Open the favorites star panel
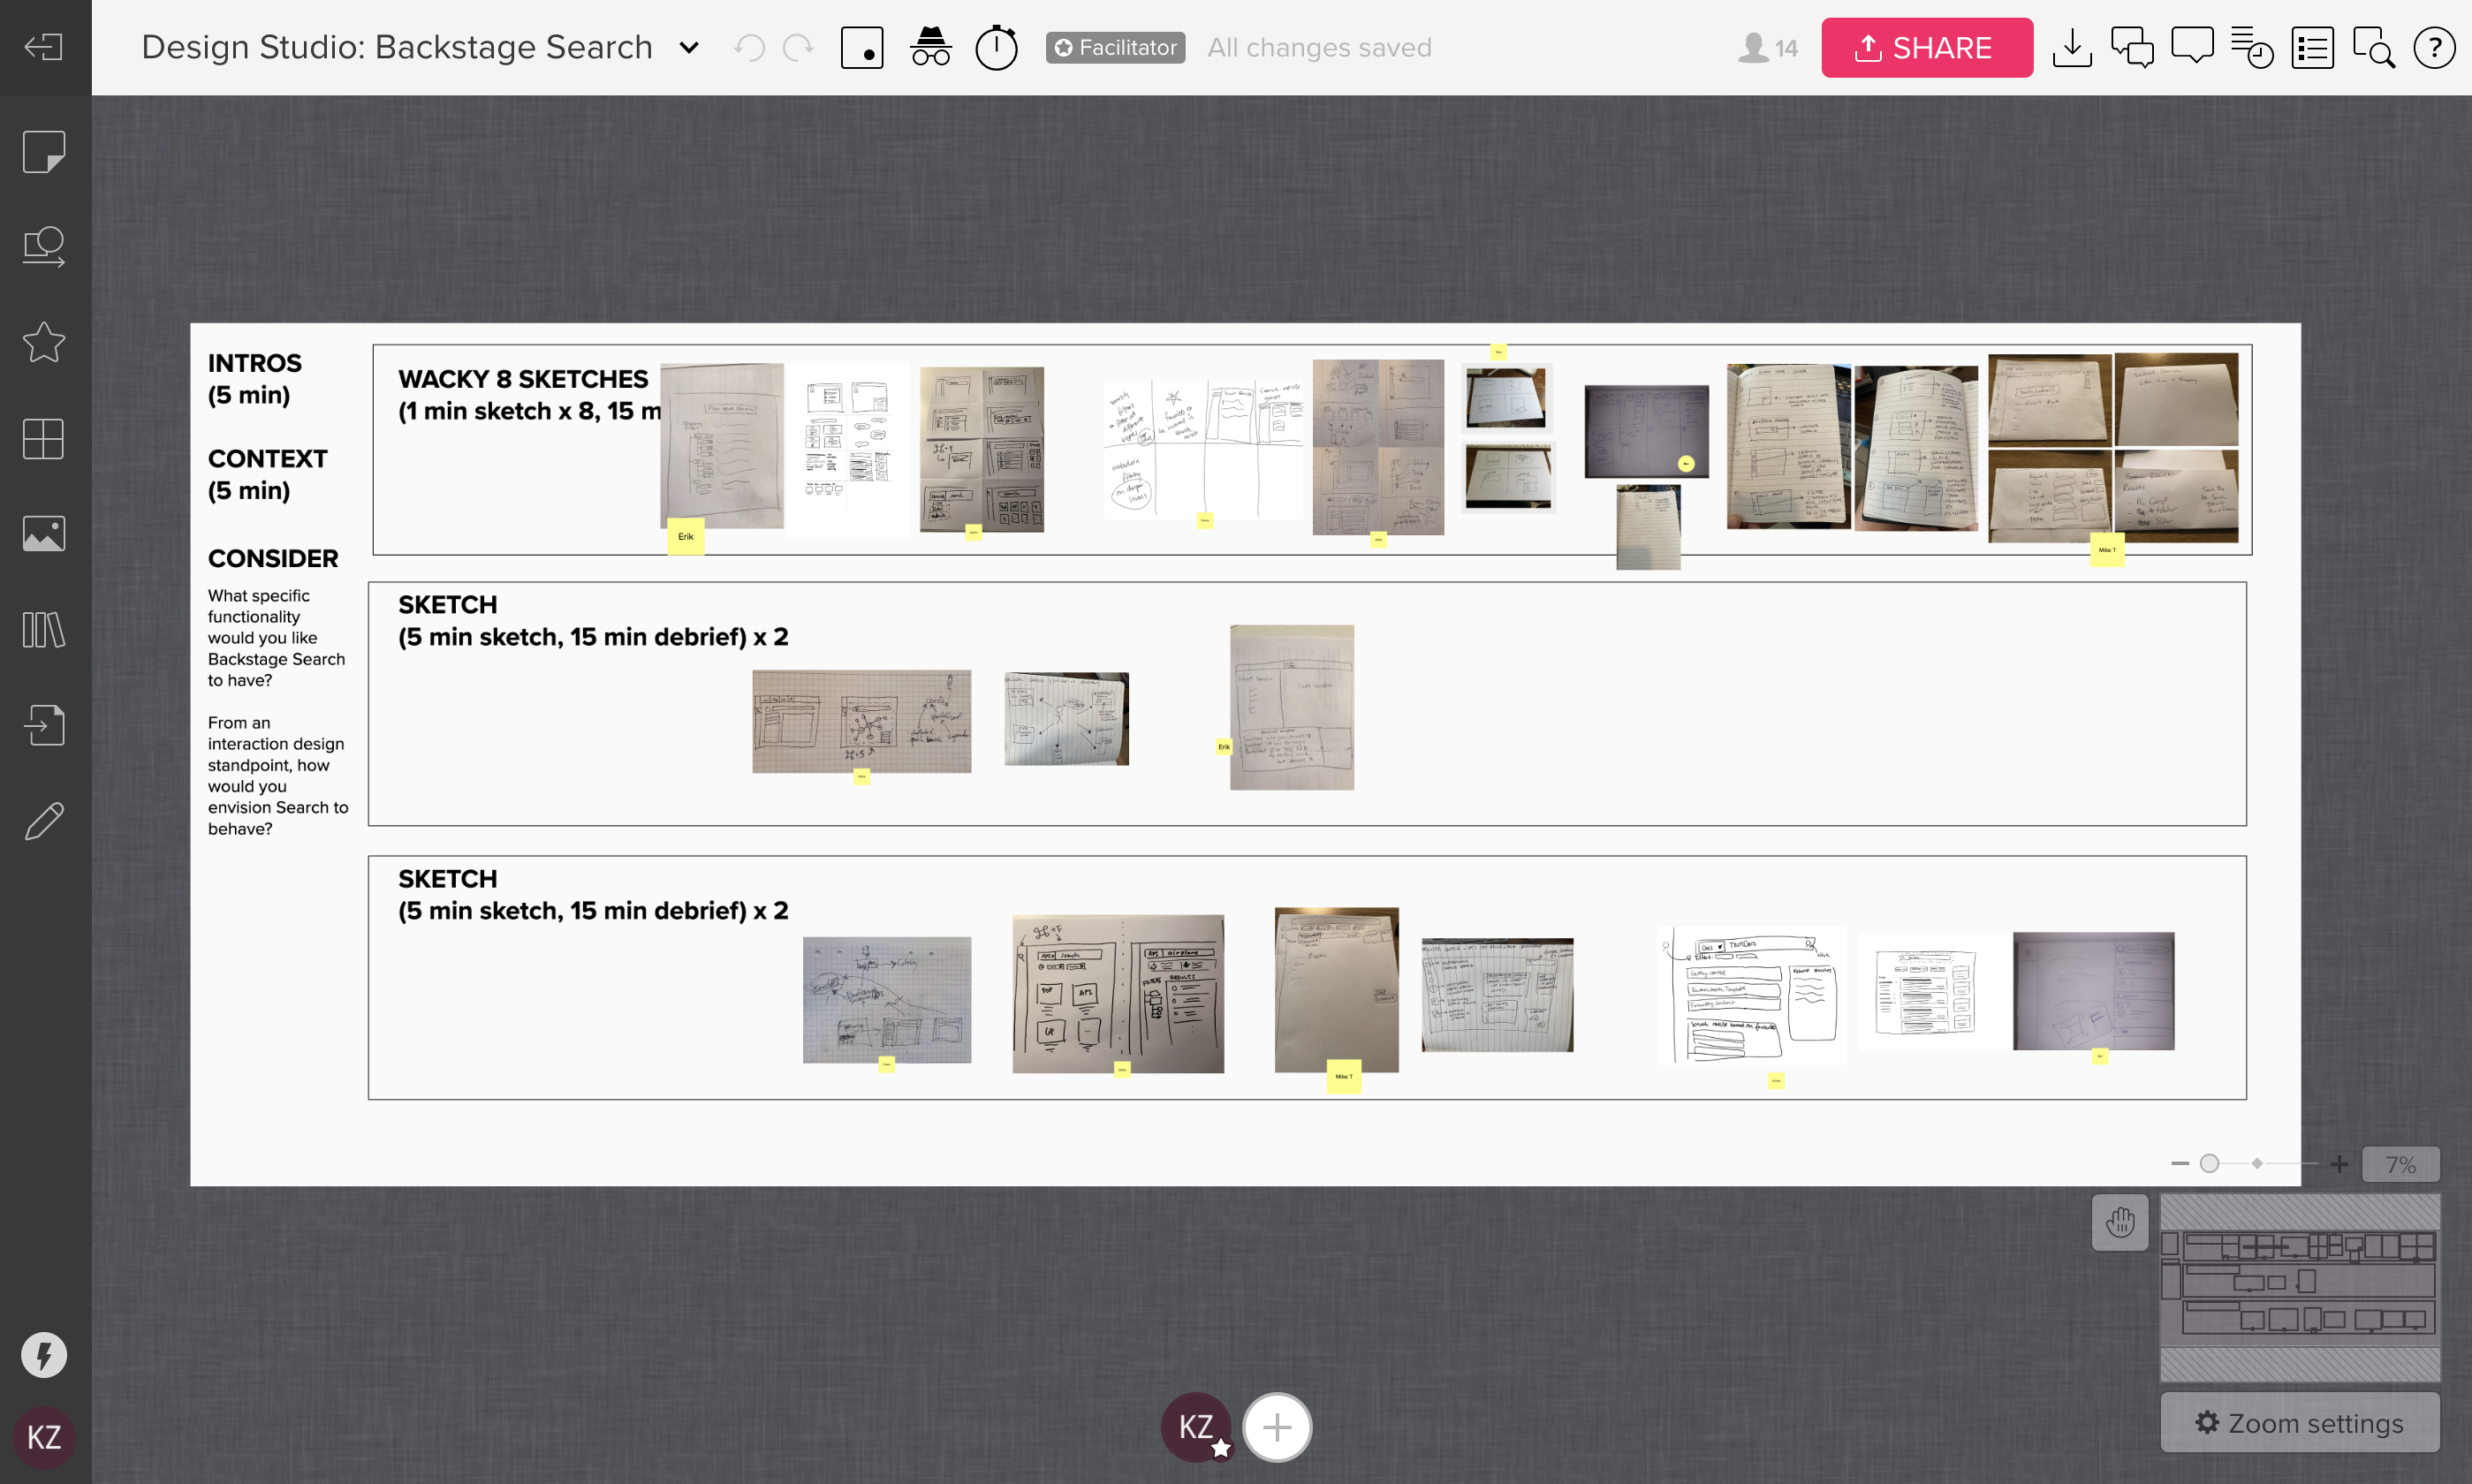The image size is (2472, 1484). (x=44, y=343)
